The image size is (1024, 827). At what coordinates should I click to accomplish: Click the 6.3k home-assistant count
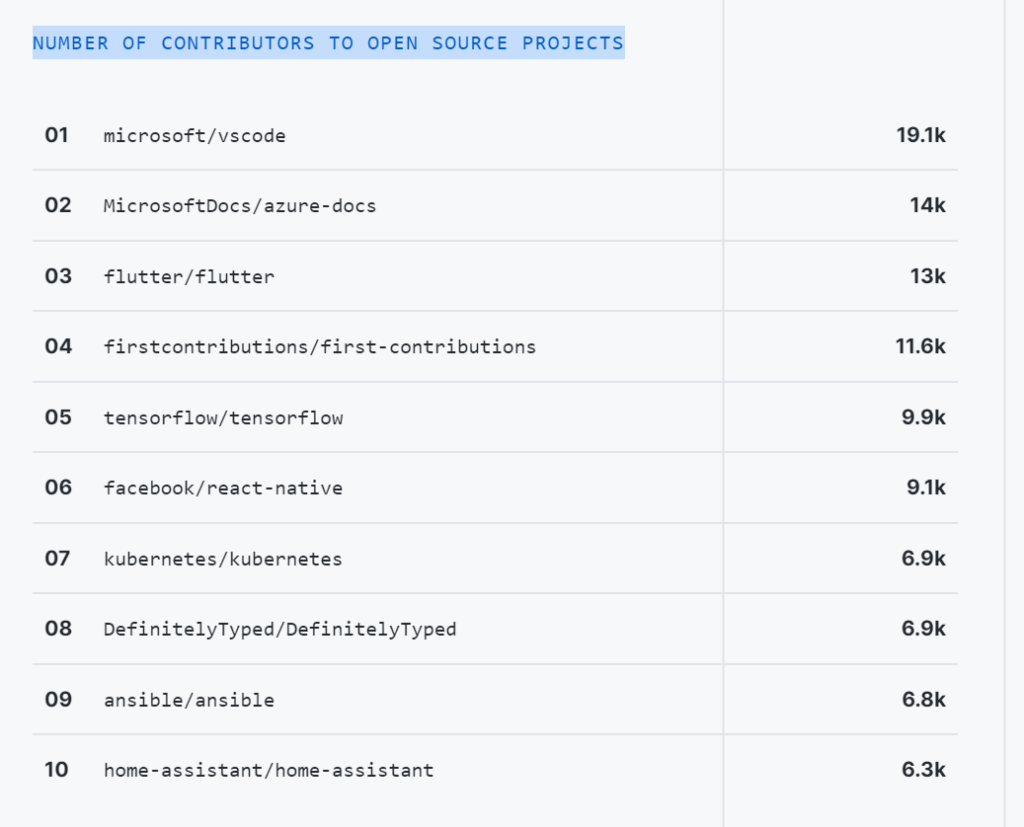[923, 770]
